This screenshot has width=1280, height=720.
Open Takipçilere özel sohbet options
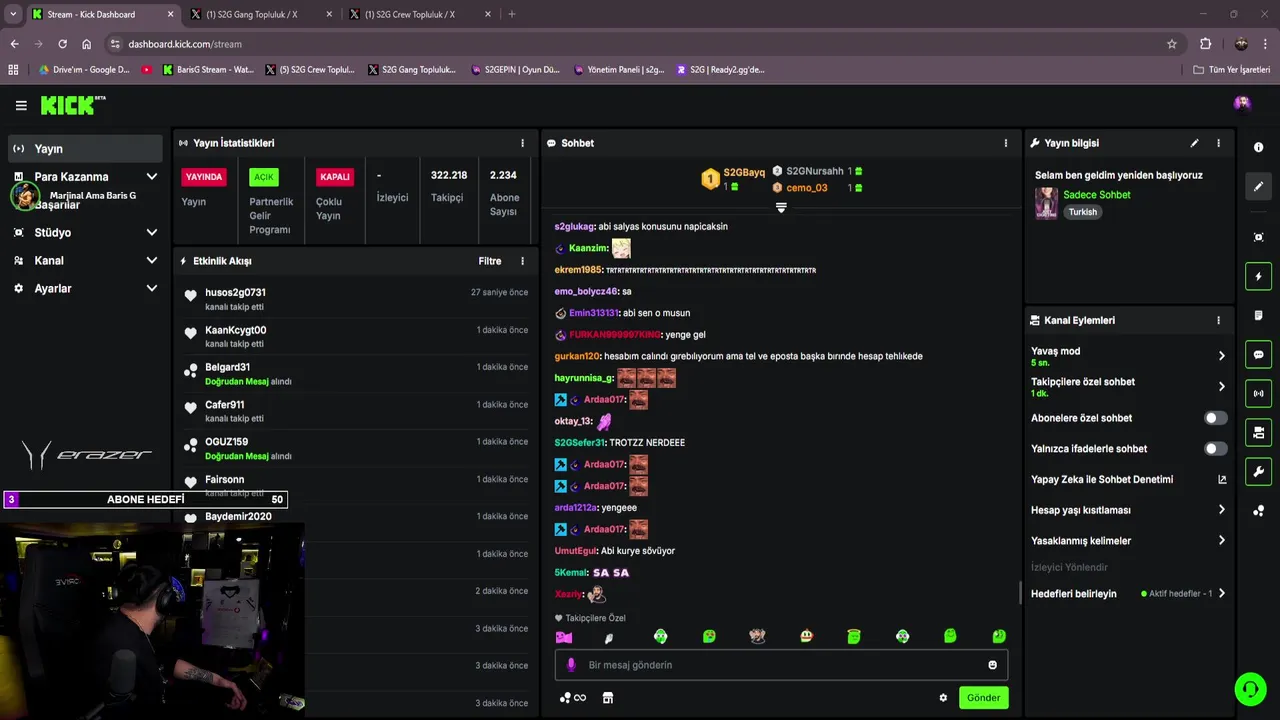[1128, 387]
